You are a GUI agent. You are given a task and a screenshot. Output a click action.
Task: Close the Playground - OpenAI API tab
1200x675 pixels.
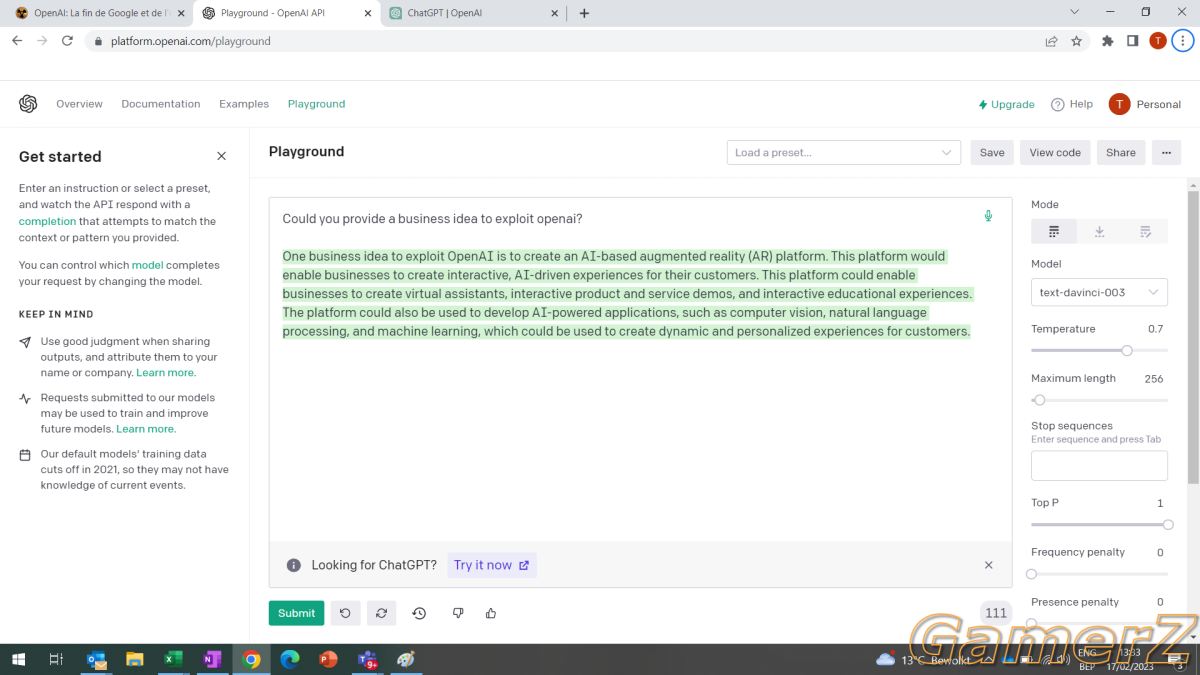(x=368, y=13)
